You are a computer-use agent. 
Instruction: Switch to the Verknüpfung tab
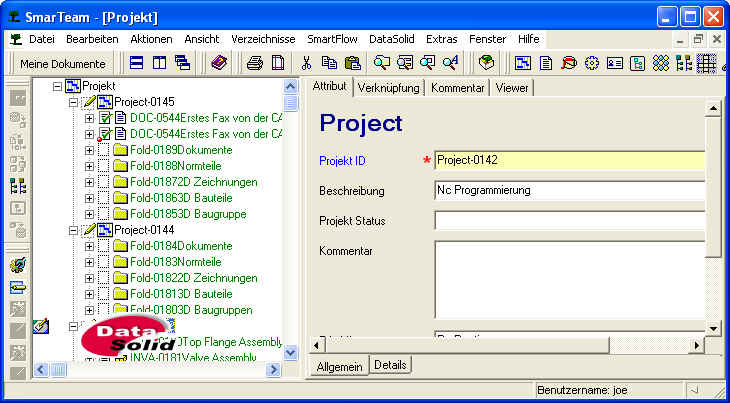tap(389, 88)
